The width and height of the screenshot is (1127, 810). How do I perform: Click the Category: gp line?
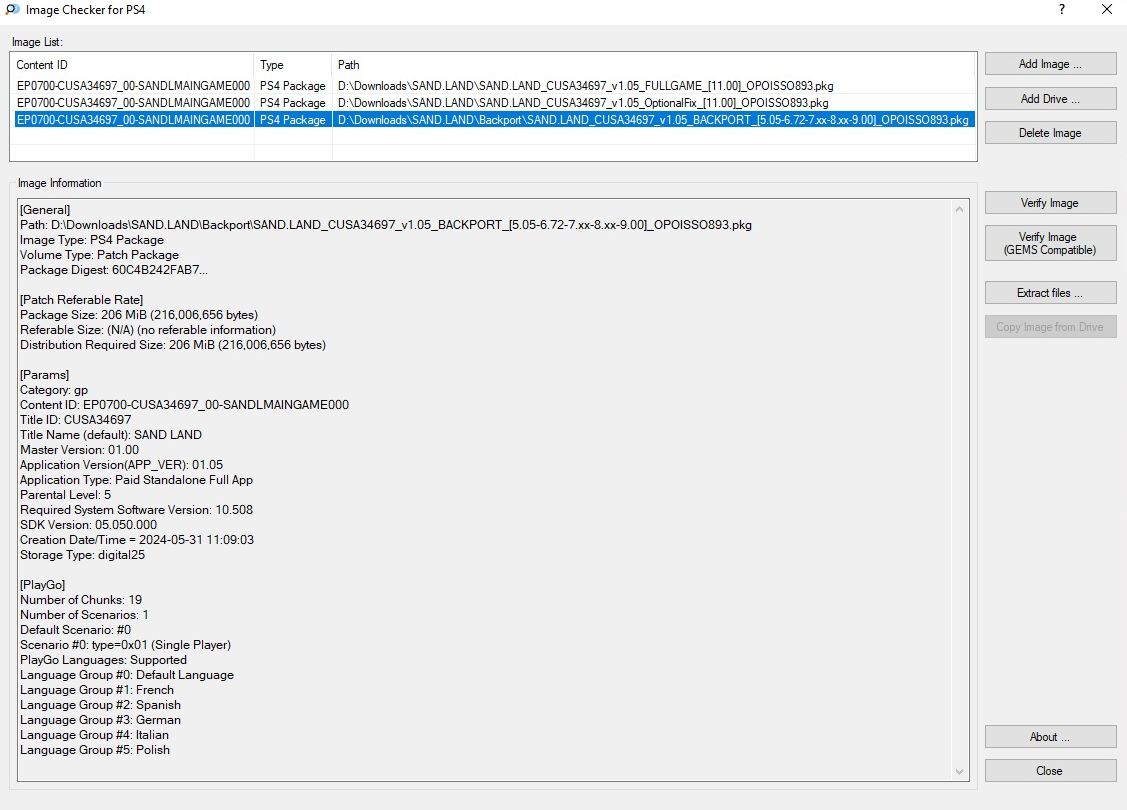54,390
